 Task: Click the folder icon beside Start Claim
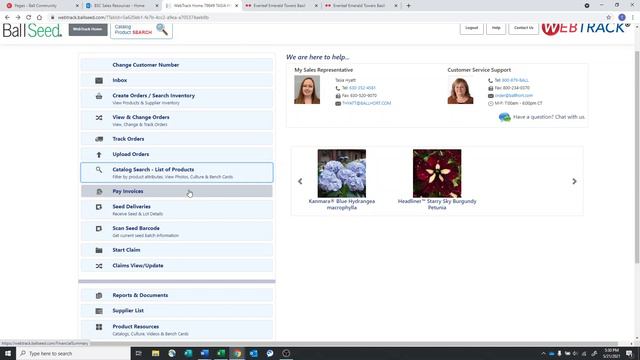coord(99,250)
